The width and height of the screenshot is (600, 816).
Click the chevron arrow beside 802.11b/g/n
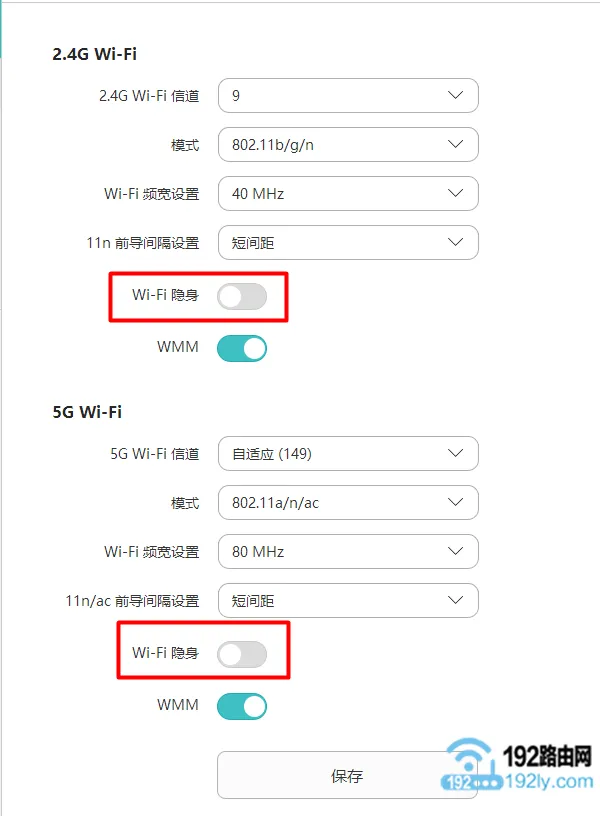pos(456,145)
